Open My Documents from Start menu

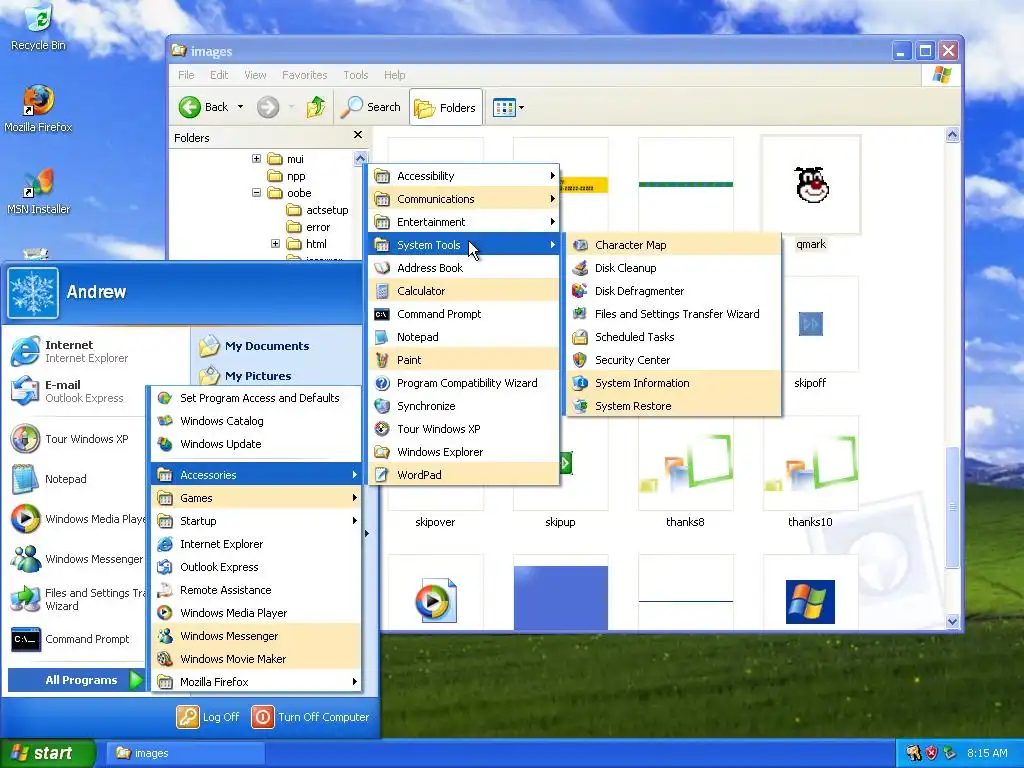click(x=255, y=346)
